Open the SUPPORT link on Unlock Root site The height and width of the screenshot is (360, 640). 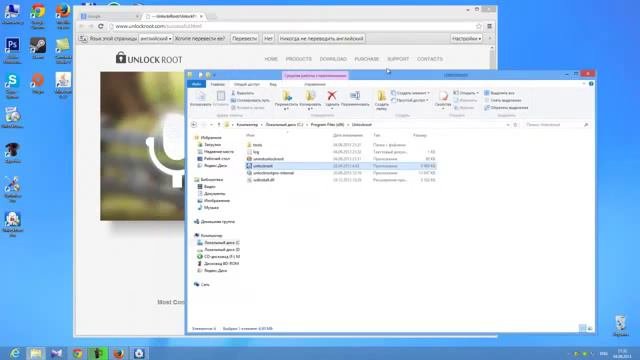398,59
